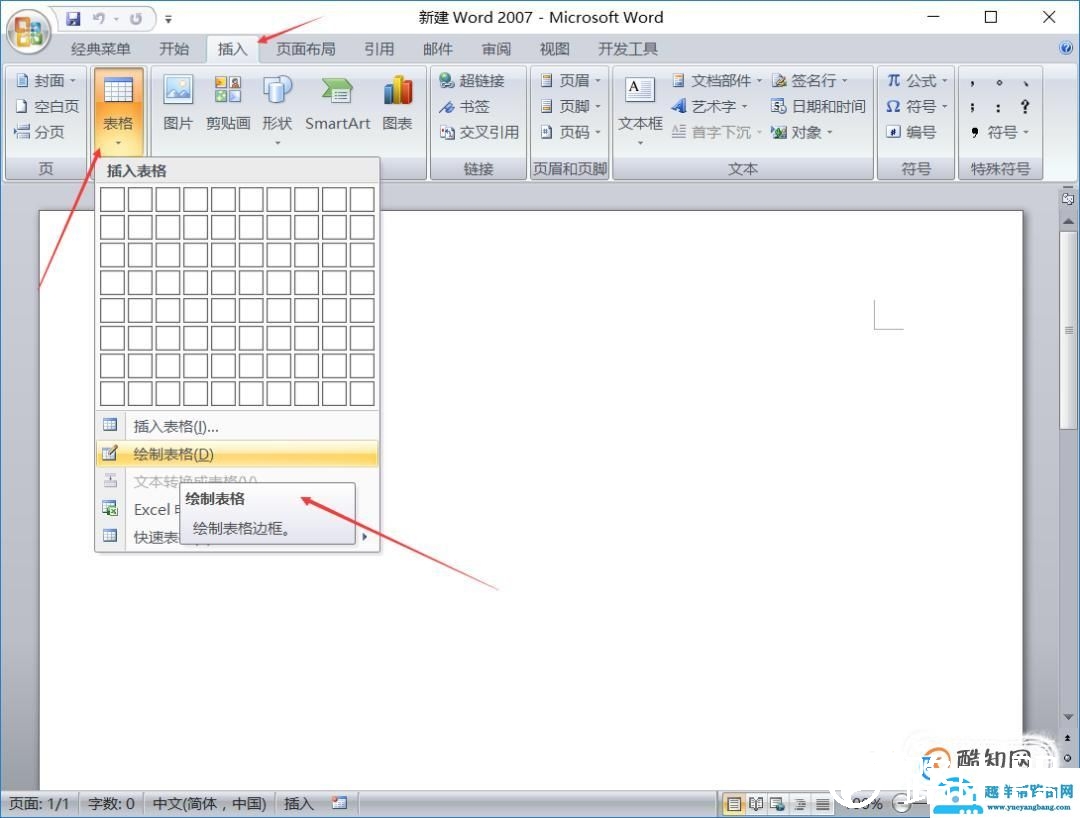Toggle 插入 insert mode in status bar
The width and height of the screenshot is (1080, 818).
[x=298, y=804]
